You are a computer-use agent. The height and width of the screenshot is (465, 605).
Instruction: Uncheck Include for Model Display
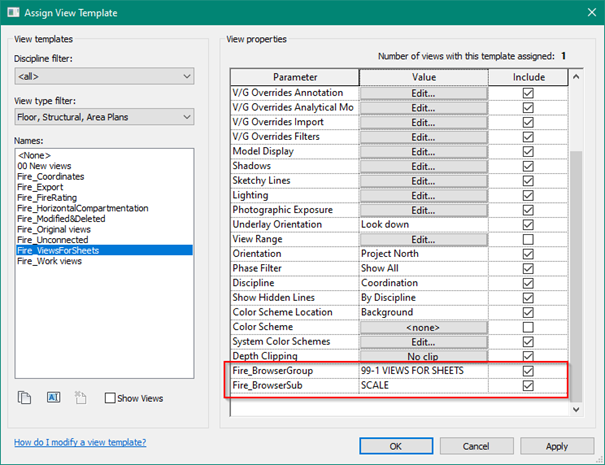pyautogui.click(x=528, y=152)
